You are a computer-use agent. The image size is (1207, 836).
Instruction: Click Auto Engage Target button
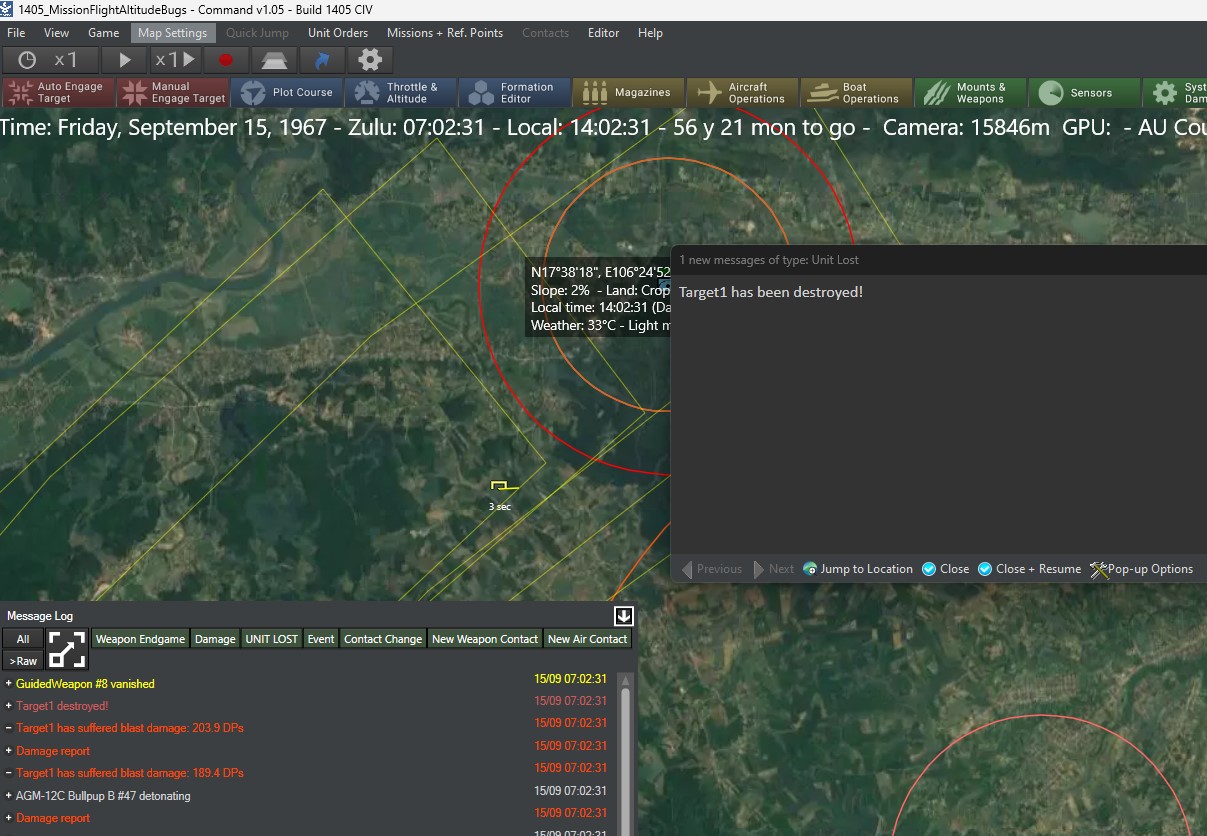coord(59,93)
